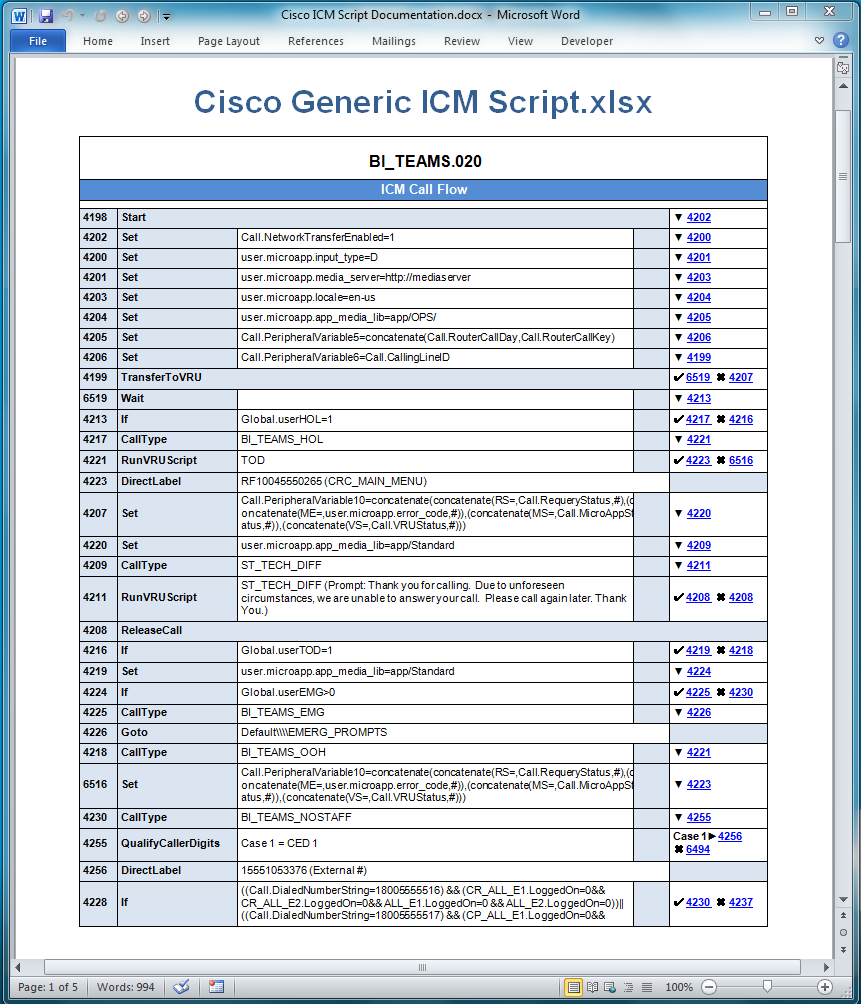Open the Page Layout ribbon tab
861x1004 pixels.
click(229, 41)
